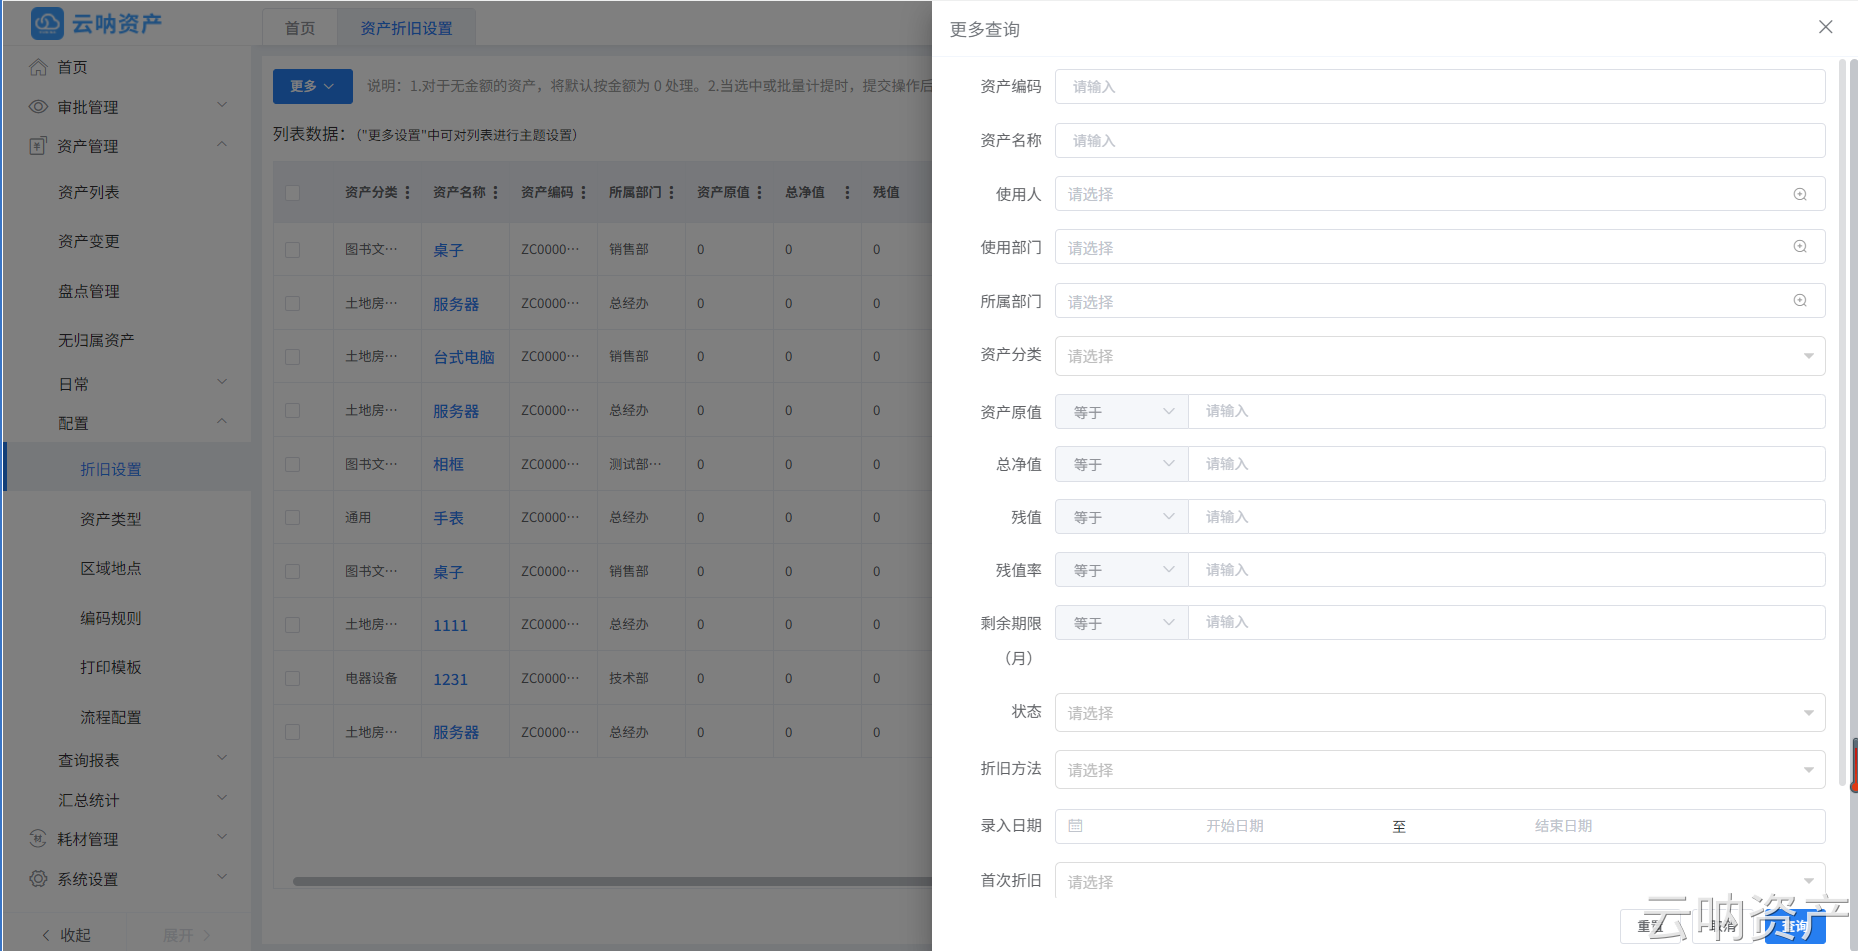Image resolution: width=1858 pixels, height=951 pixels.
Task: Open the 所属部门 picker via its search icon
Action: (1800, 301)
